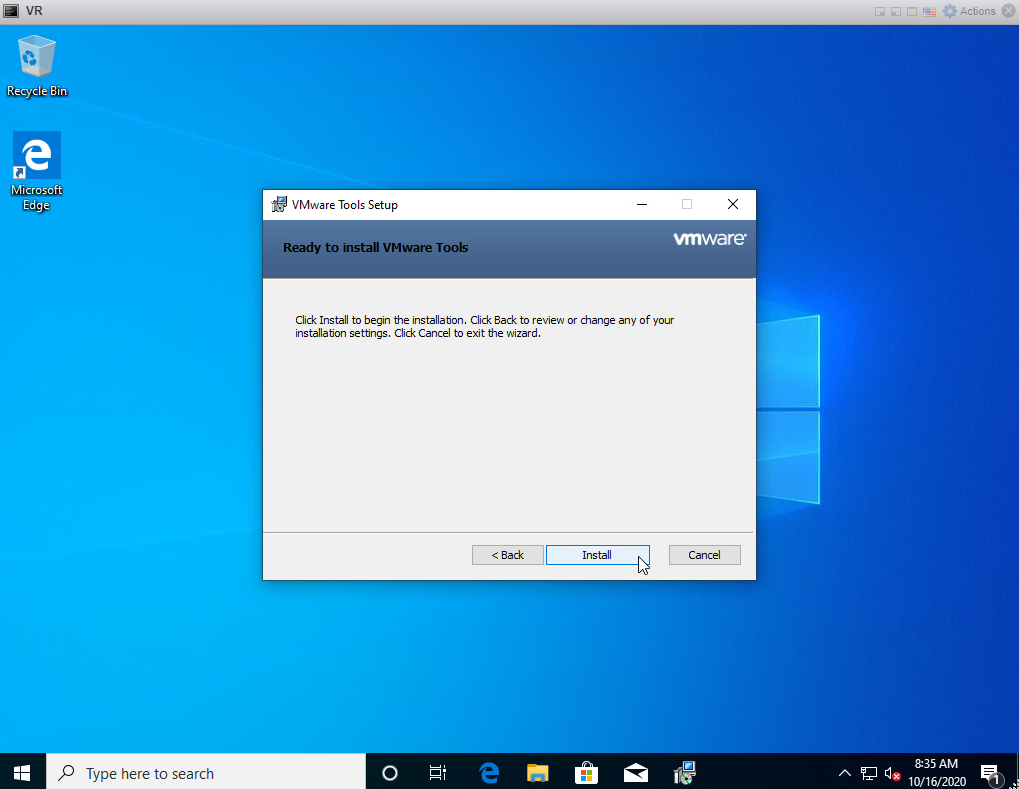This screenshot has width=1019, height=789.
Task: Click the VR console monitor icon
Action: (11, 11)
